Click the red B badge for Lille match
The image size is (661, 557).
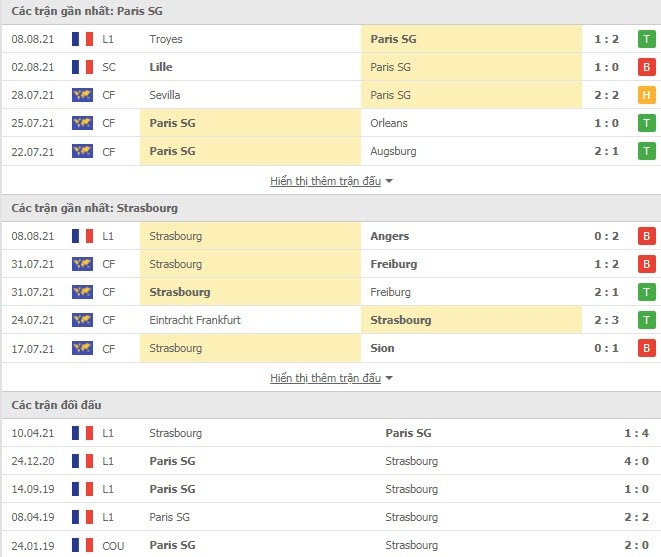647,67
